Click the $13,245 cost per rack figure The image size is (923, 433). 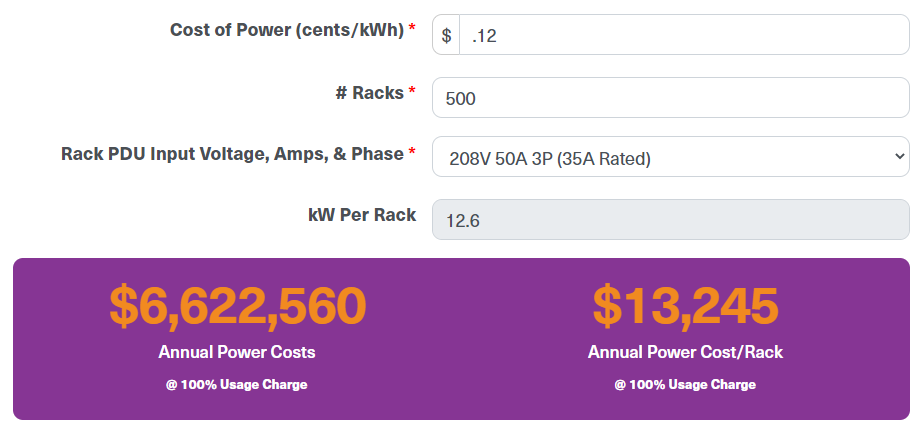pos(685,307)
